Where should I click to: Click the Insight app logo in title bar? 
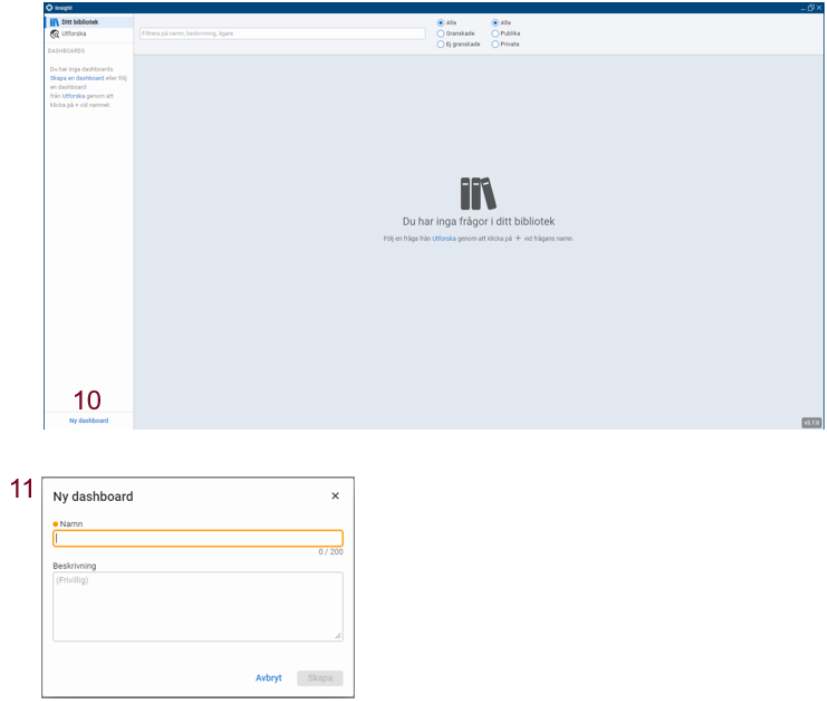[x=49, y=8]
